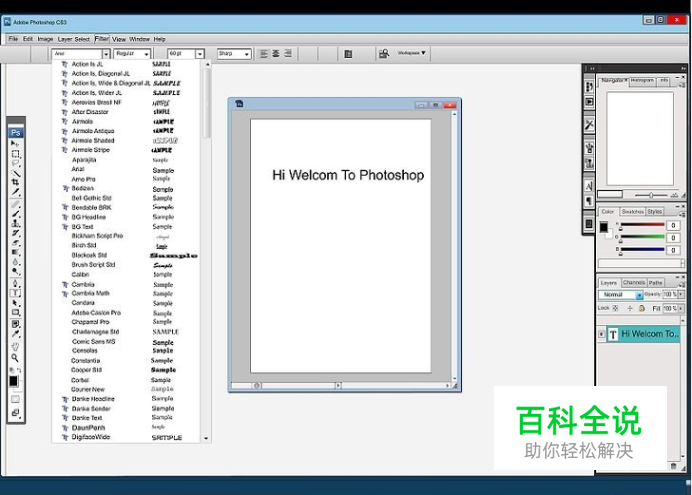Click the font list scroll down arrow
The image size is (692, 495).
[x=206, y=439]
